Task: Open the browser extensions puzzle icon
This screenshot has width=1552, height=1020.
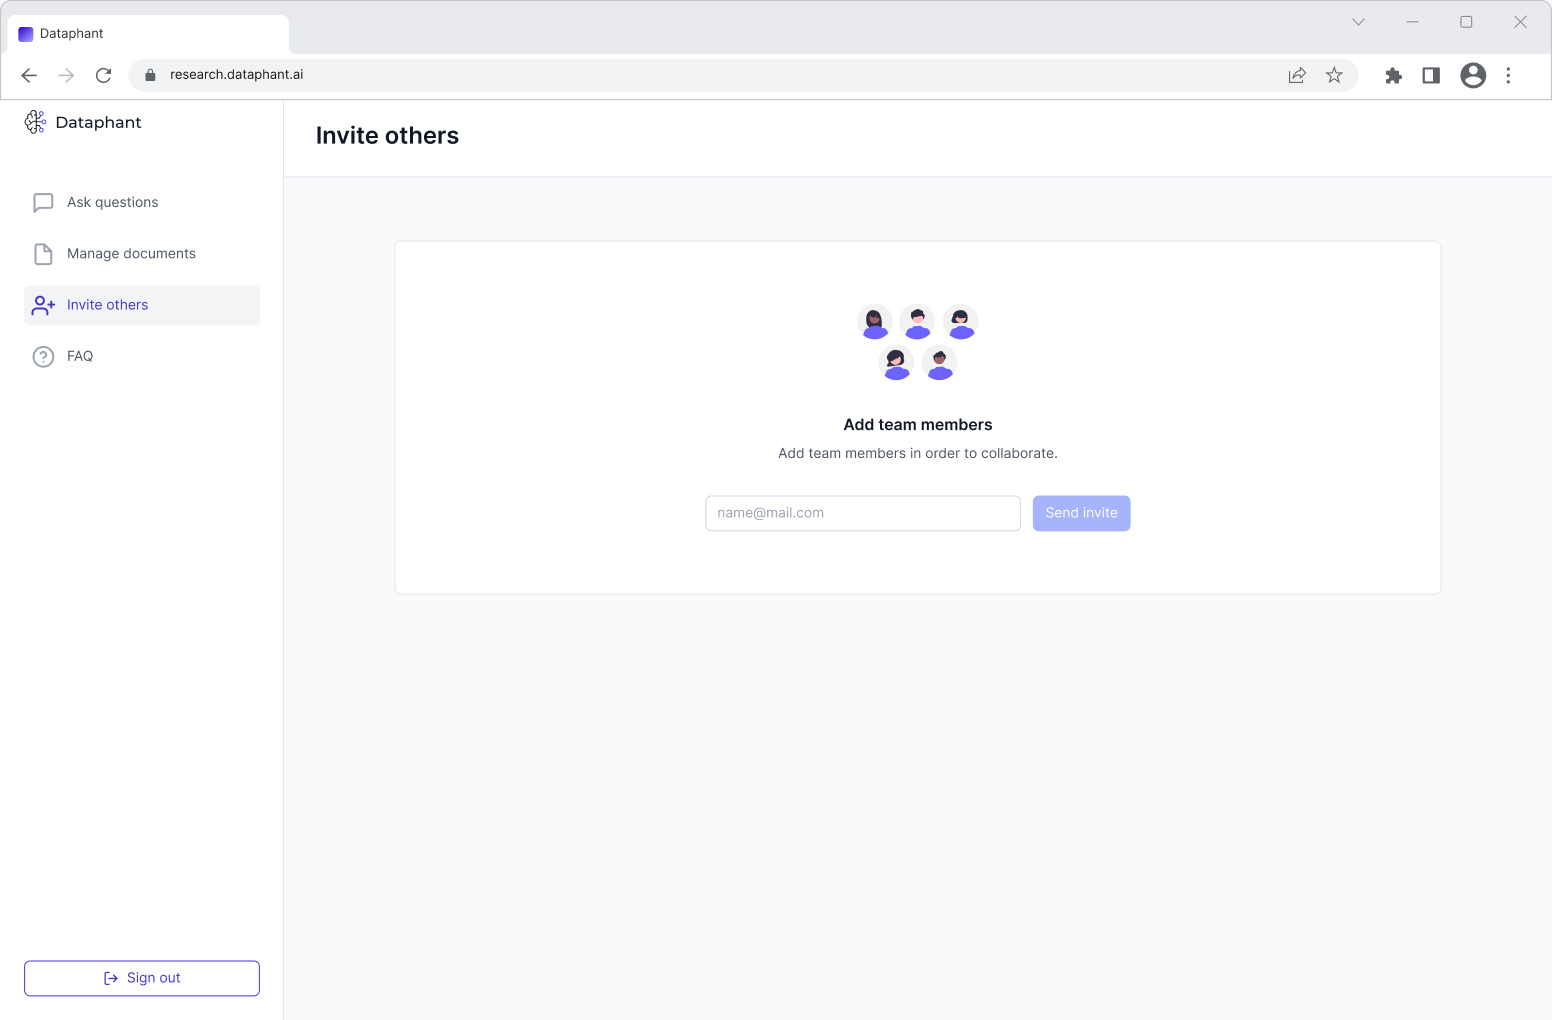Action: point(1394,75)
